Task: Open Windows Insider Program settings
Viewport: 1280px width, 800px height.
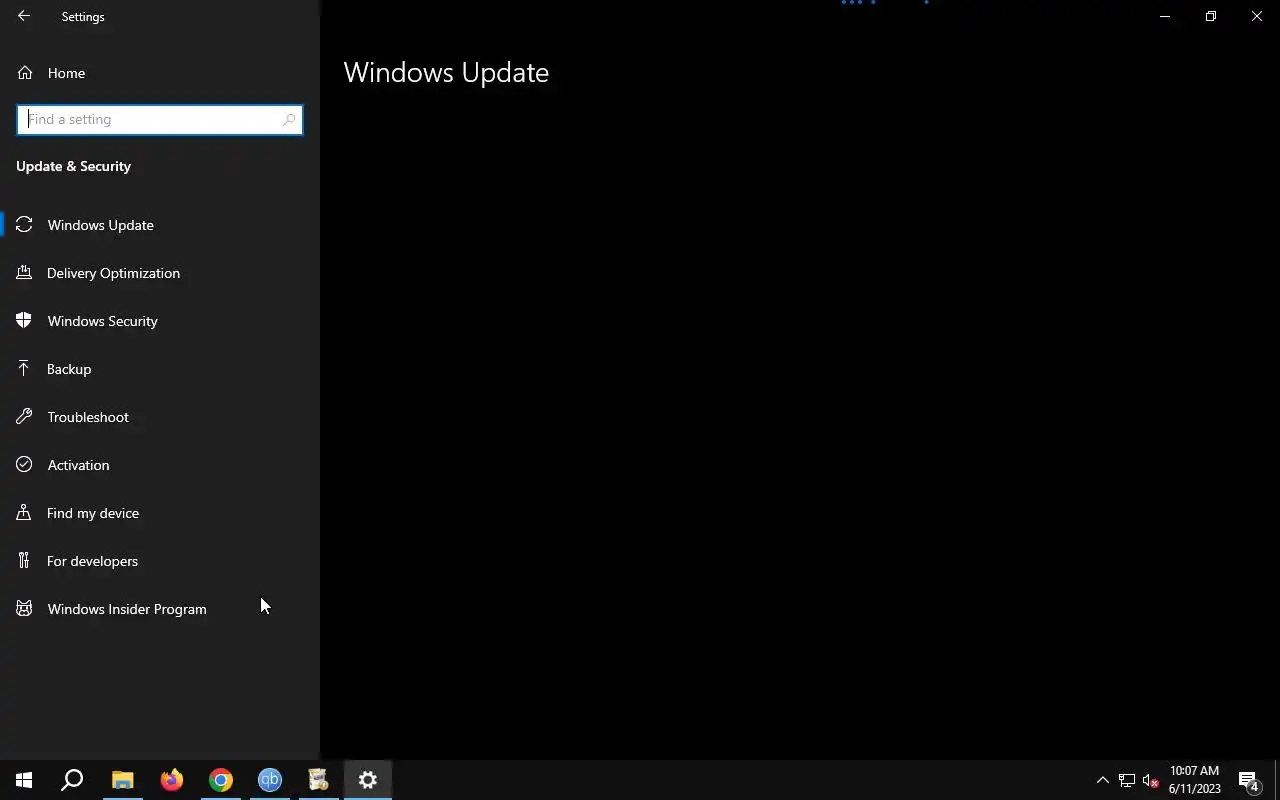Action: (160, 609)
